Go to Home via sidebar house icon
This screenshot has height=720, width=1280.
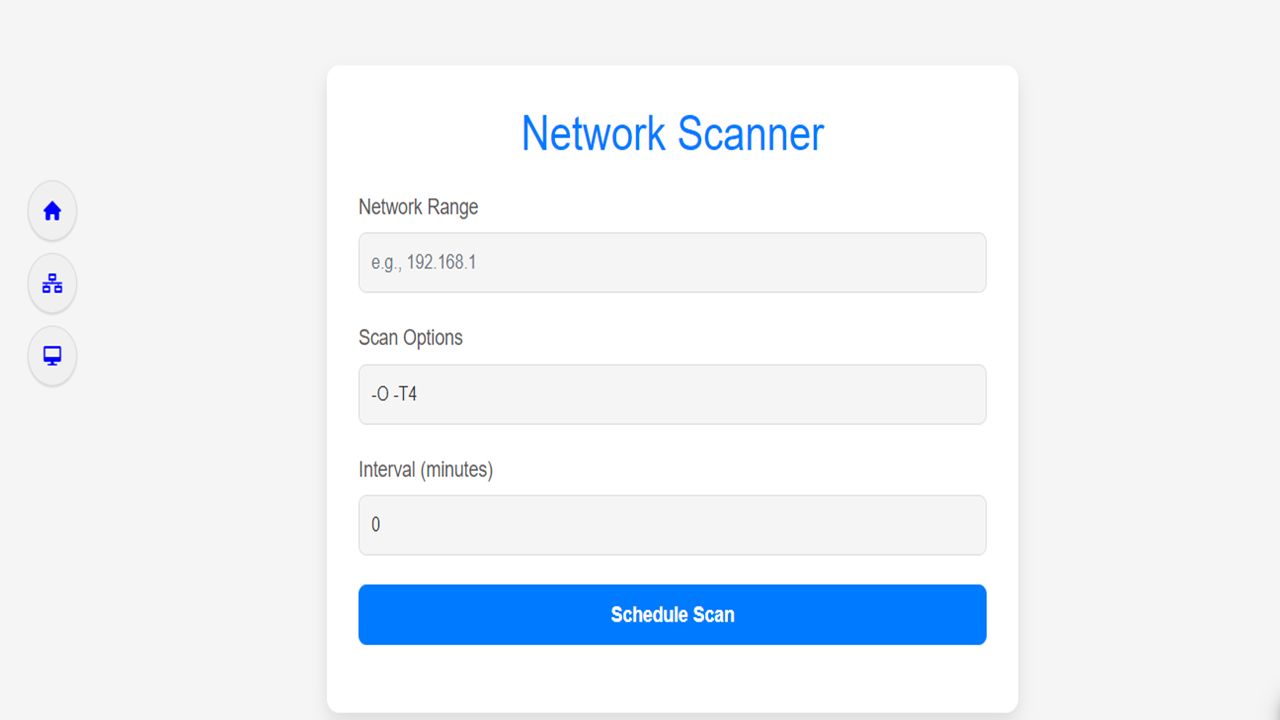pyautogui.click(x=52, y=211)
